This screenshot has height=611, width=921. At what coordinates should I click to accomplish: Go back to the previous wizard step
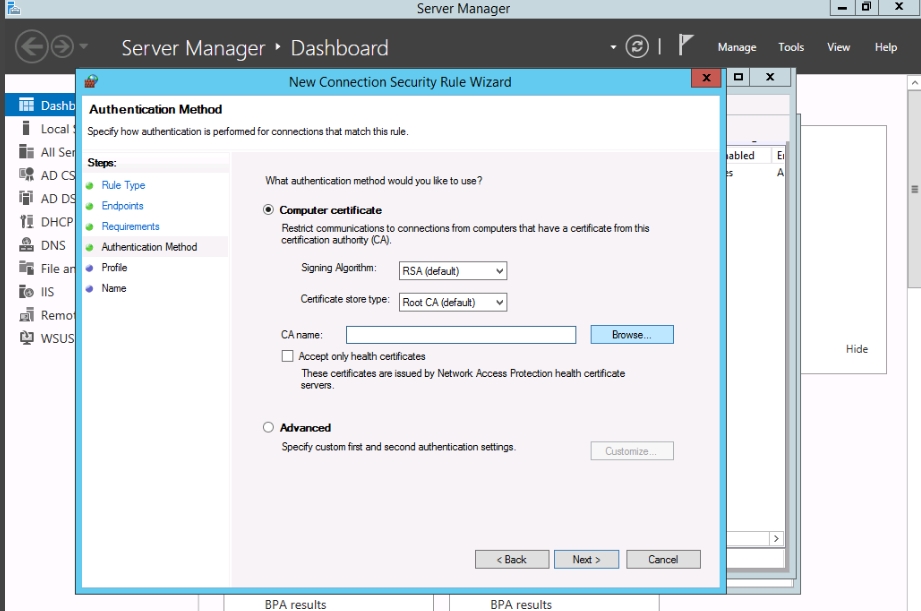tap(512, 559)
